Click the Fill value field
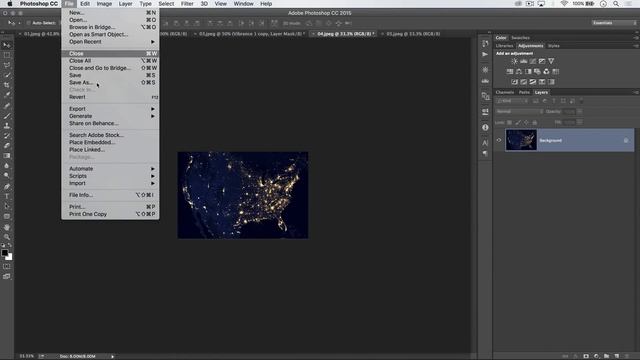 pos(569,122)
